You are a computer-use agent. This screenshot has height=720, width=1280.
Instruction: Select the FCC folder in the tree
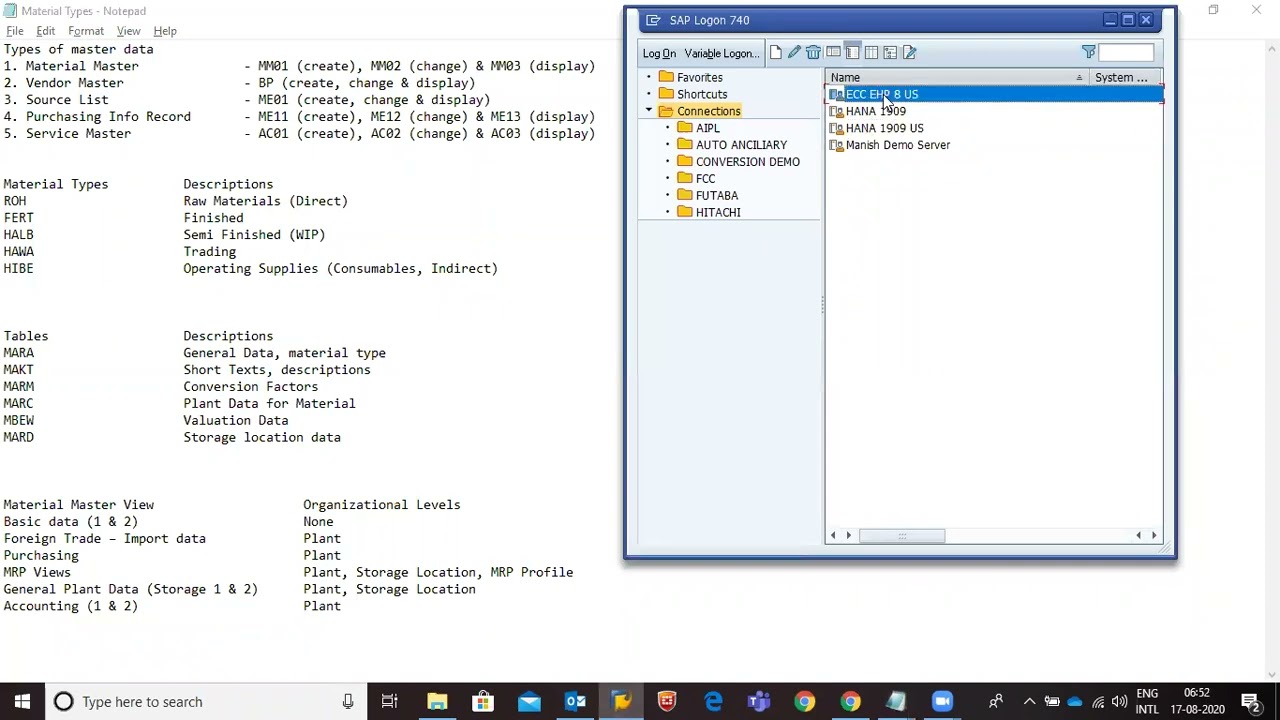(x=705, y=179)
